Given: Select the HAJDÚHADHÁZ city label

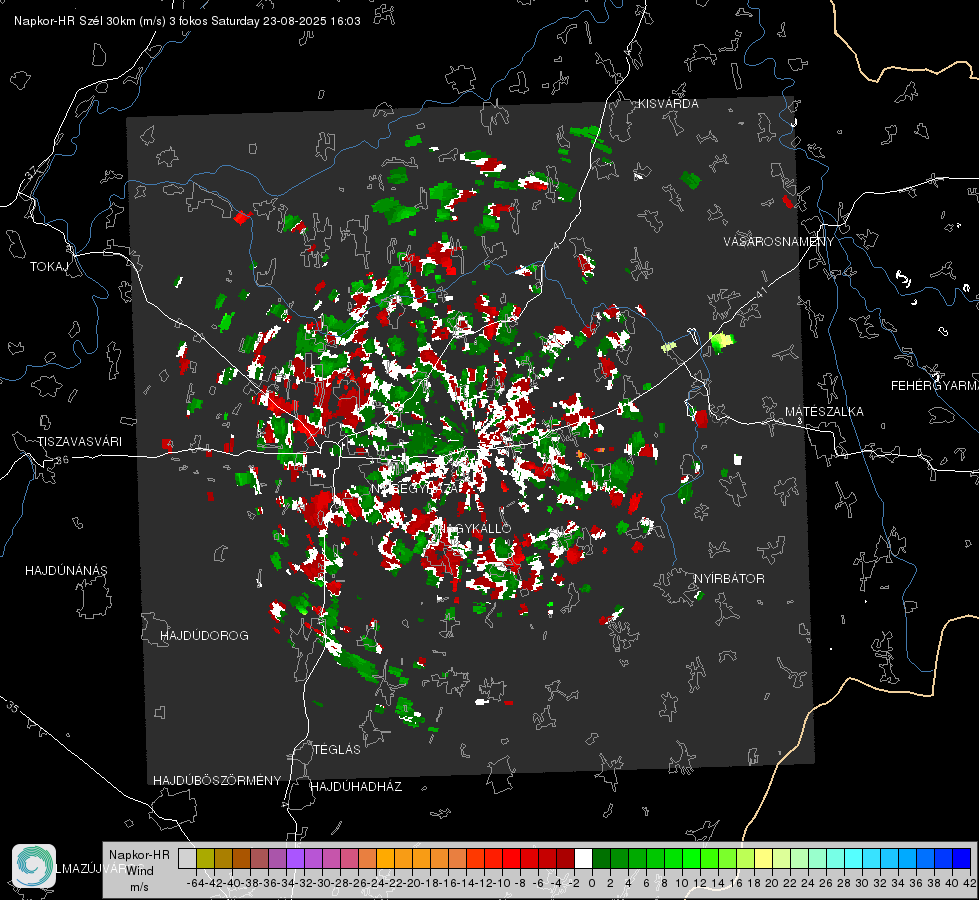Looking at the screenshot, I should (x=357, y=787).
